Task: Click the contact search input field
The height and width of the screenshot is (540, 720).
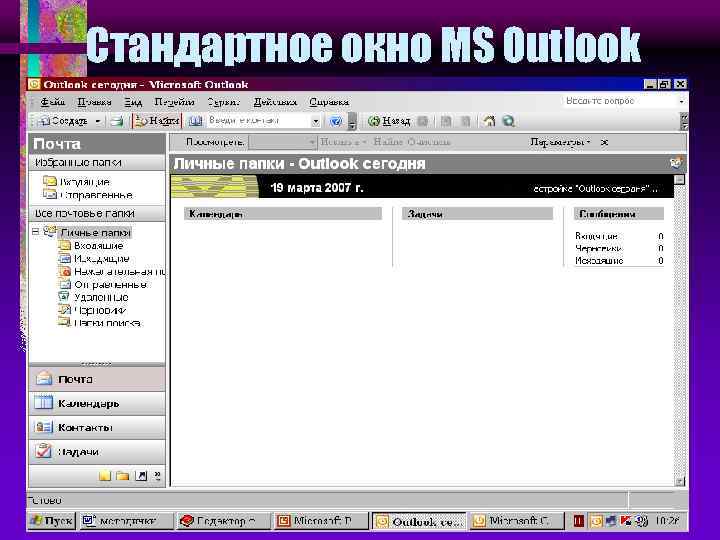Action: pyautogui.click(x=259, y=121)
